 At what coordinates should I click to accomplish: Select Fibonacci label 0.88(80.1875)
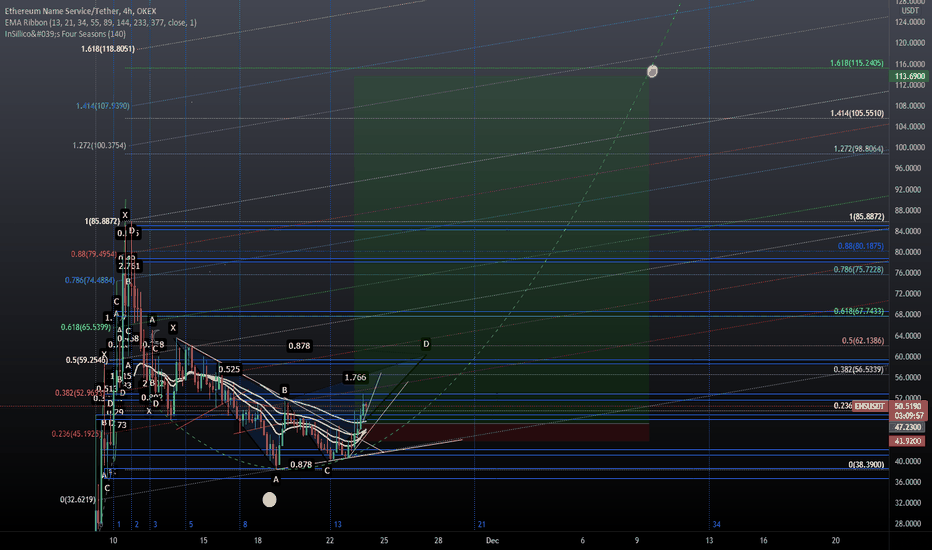(861, 246)
